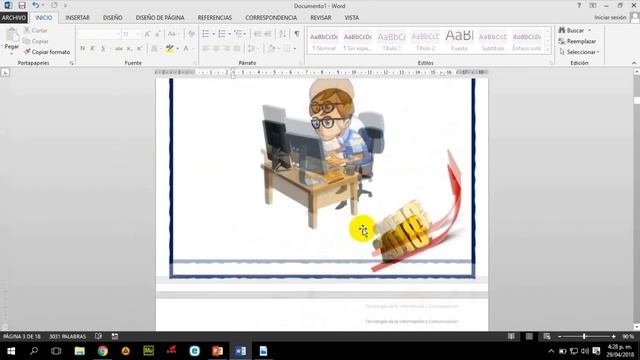Apply subscript formatting
The image size is (640, 360).
click(129, 49)
